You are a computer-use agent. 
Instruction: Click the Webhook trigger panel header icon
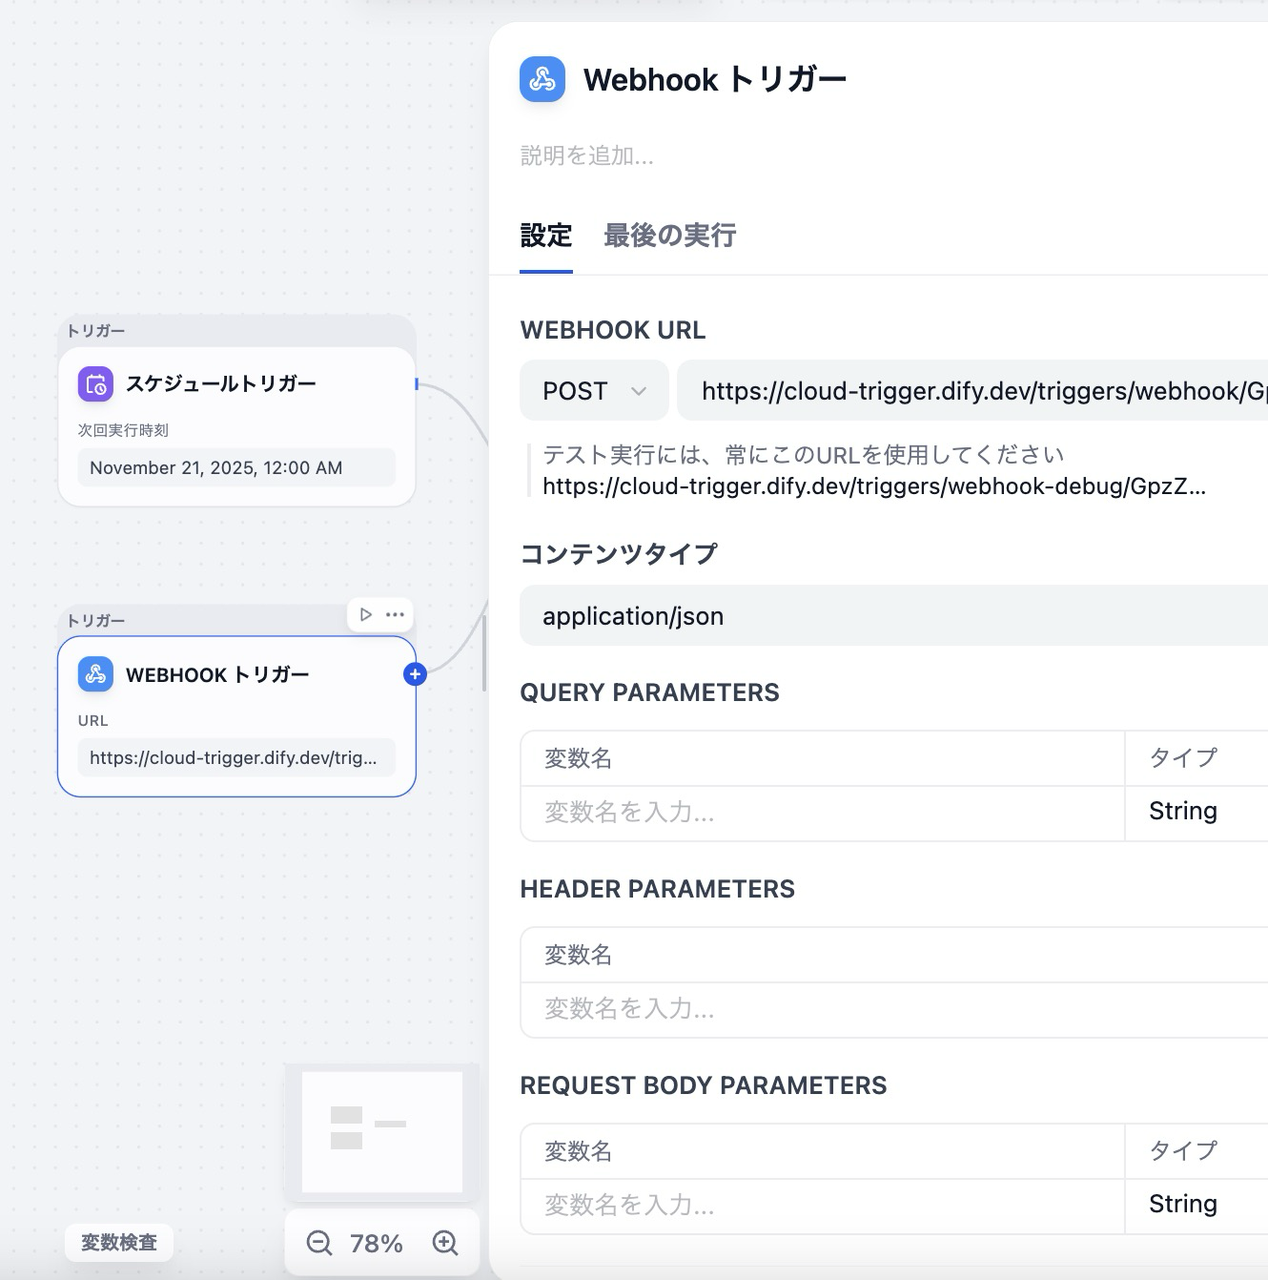tap(542, 80)
